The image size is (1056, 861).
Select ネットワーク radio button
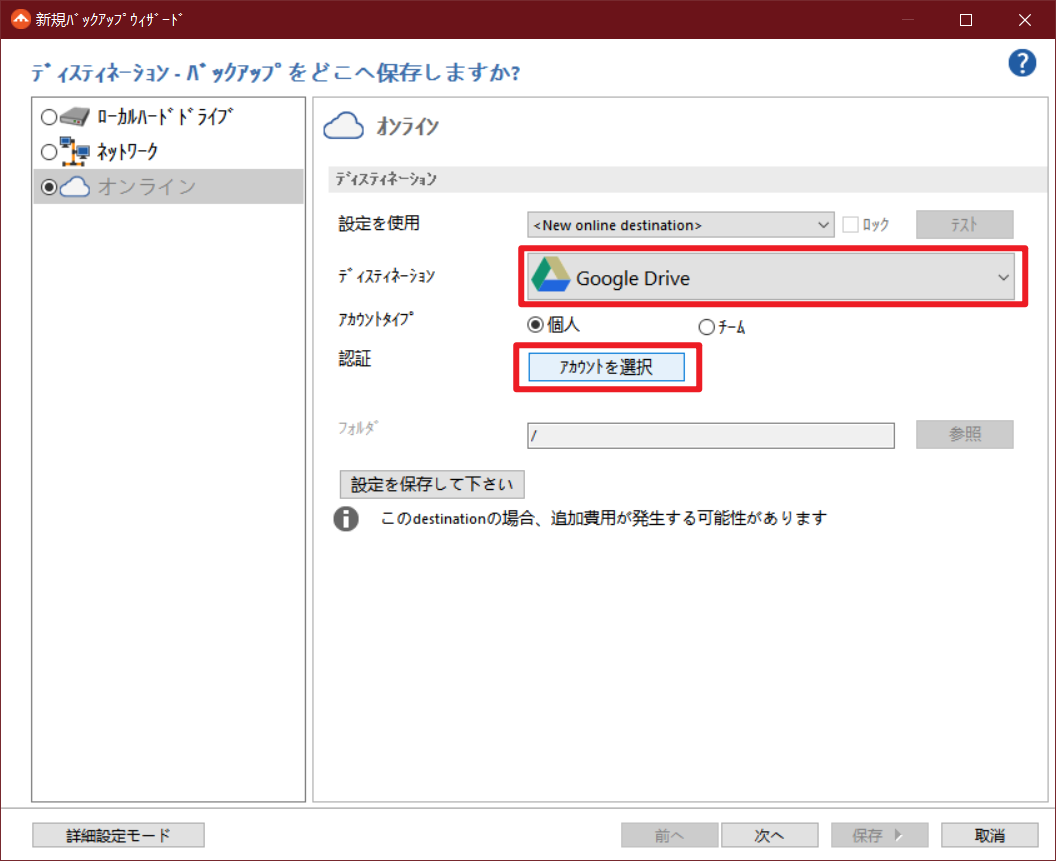(48, 152)
